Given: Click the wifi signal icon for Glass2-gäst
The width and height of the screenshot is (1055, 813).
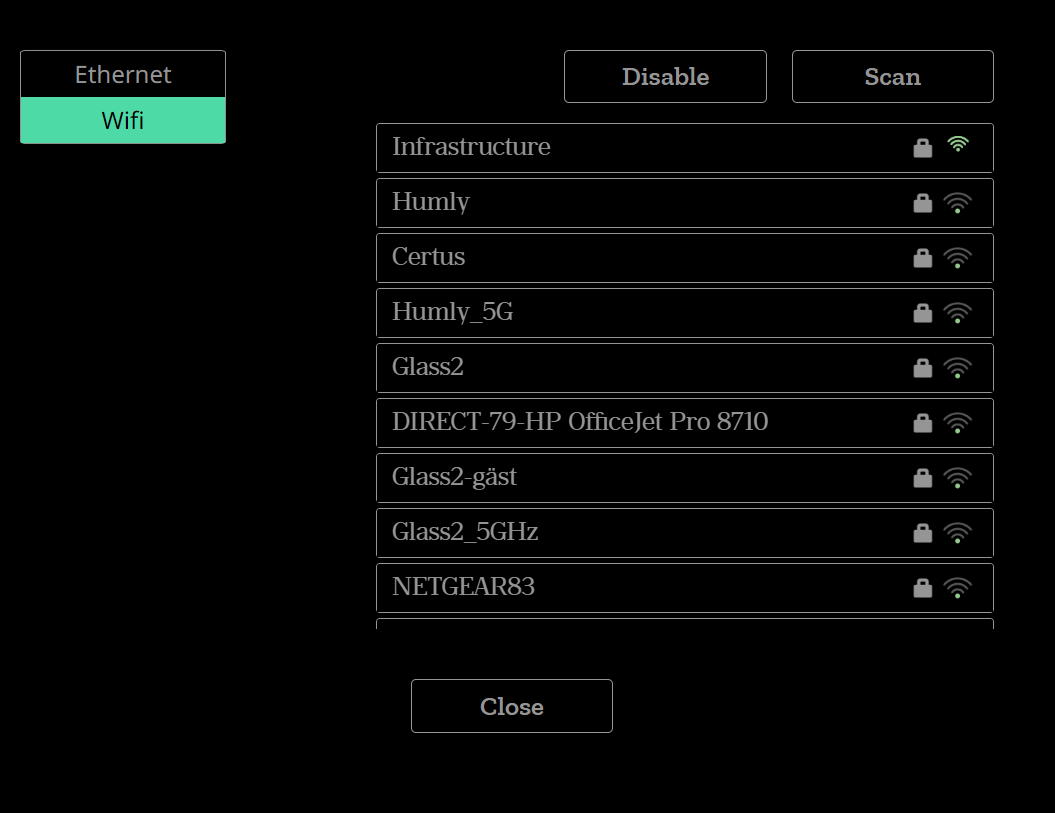Looking at the screenshot, I should (x=957, y=479).
